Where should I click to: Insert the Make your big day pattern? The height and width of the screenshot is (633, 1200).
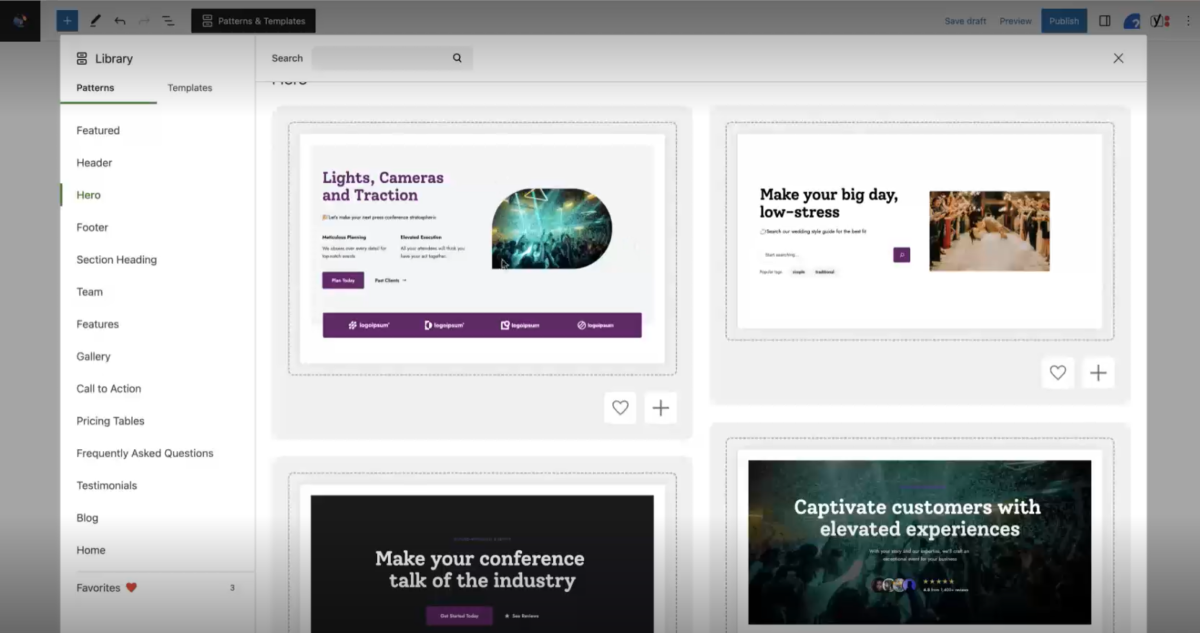tap(1098, 373)
